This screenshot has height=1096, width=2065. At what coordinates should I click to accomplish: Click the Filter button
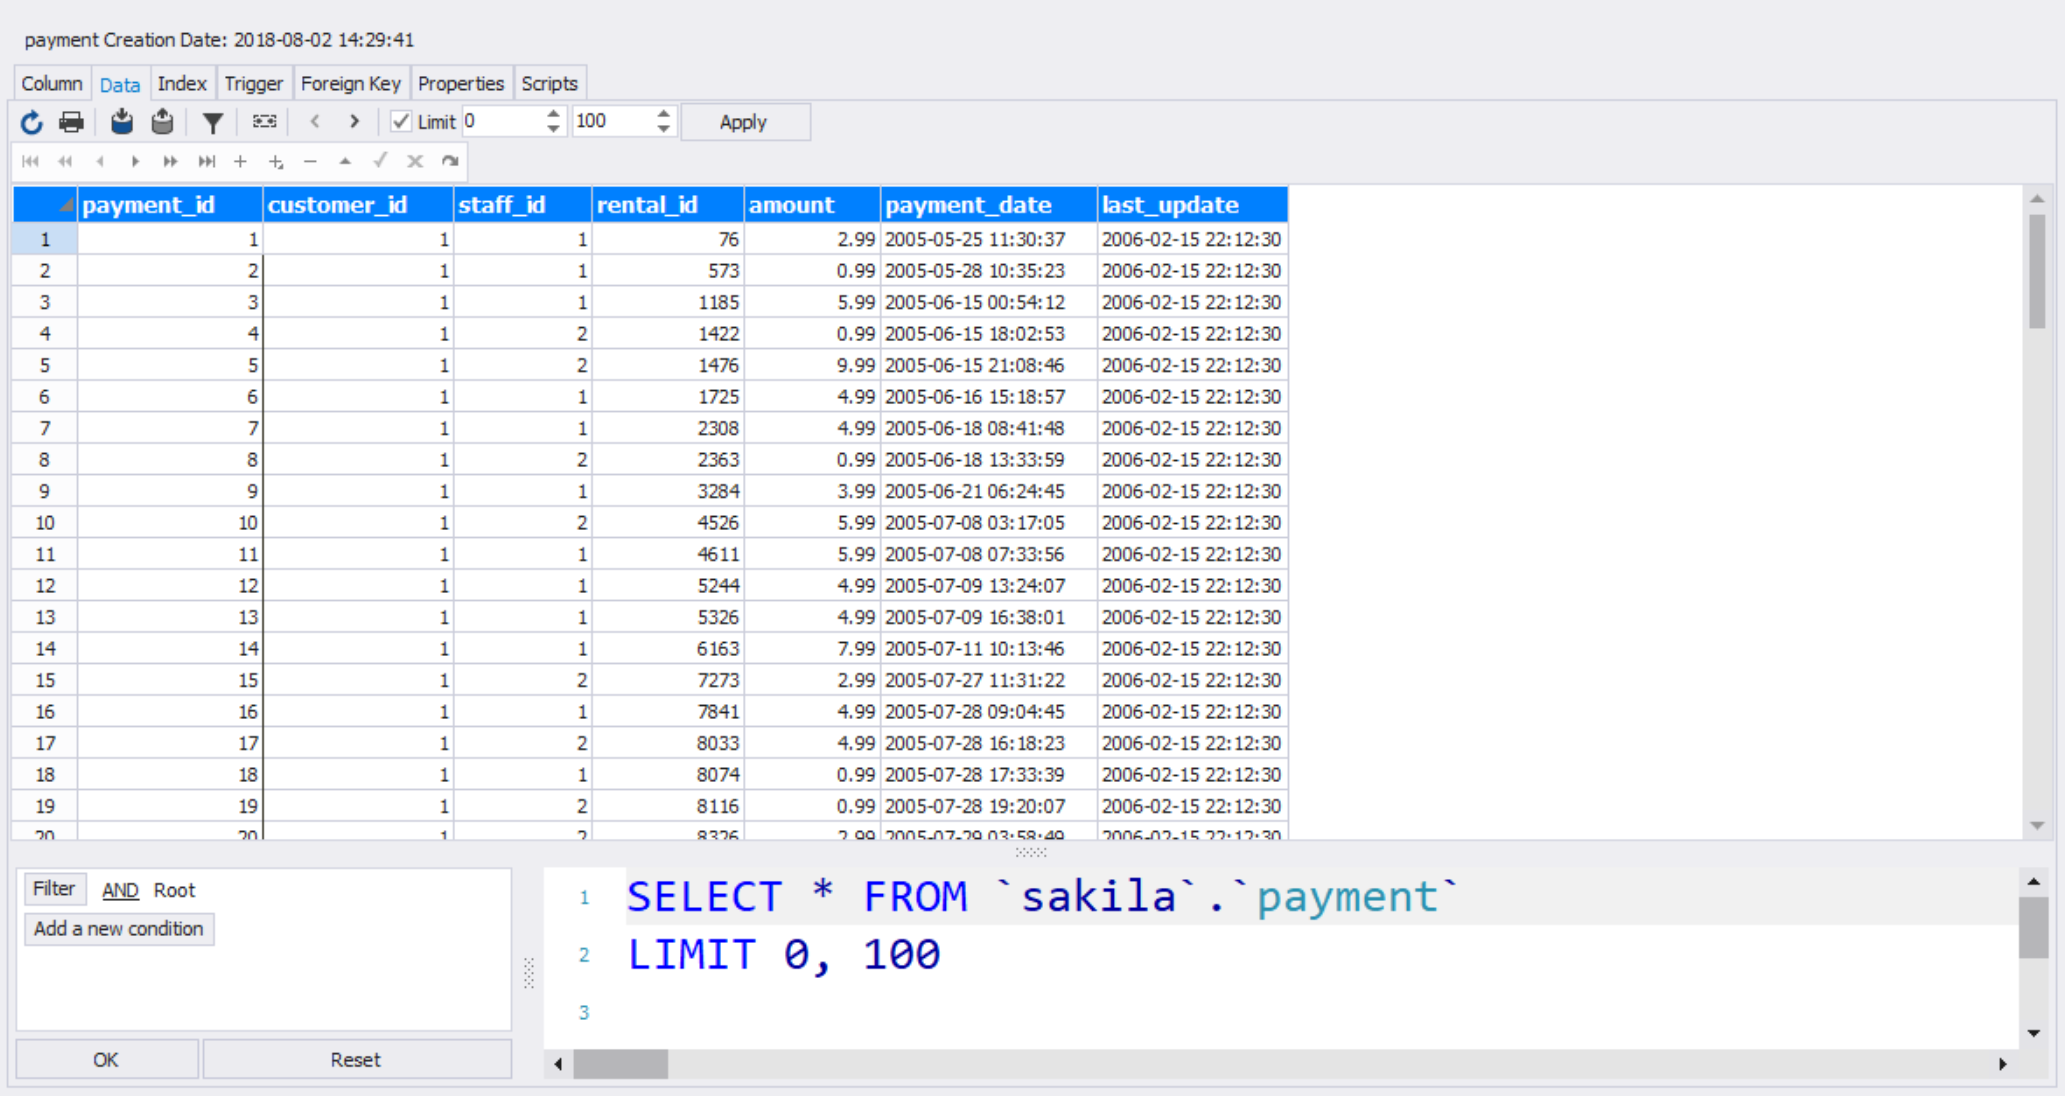54,889
